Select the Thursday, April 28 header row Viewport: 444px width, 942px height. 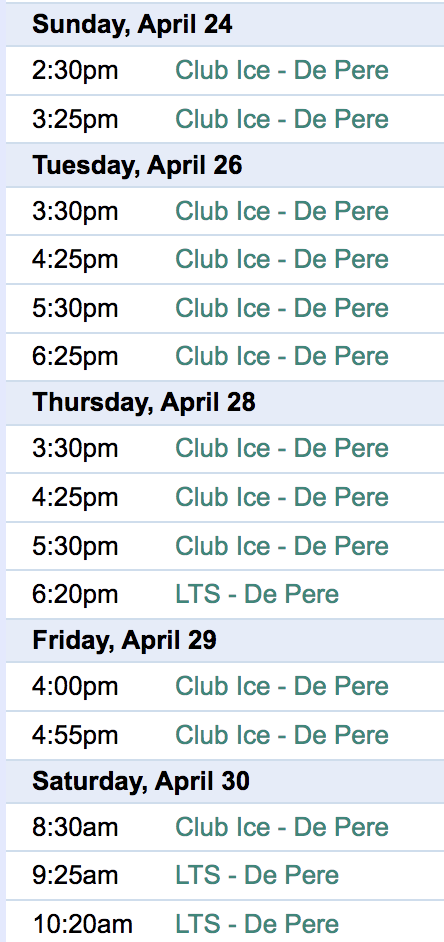pos(225,403)
